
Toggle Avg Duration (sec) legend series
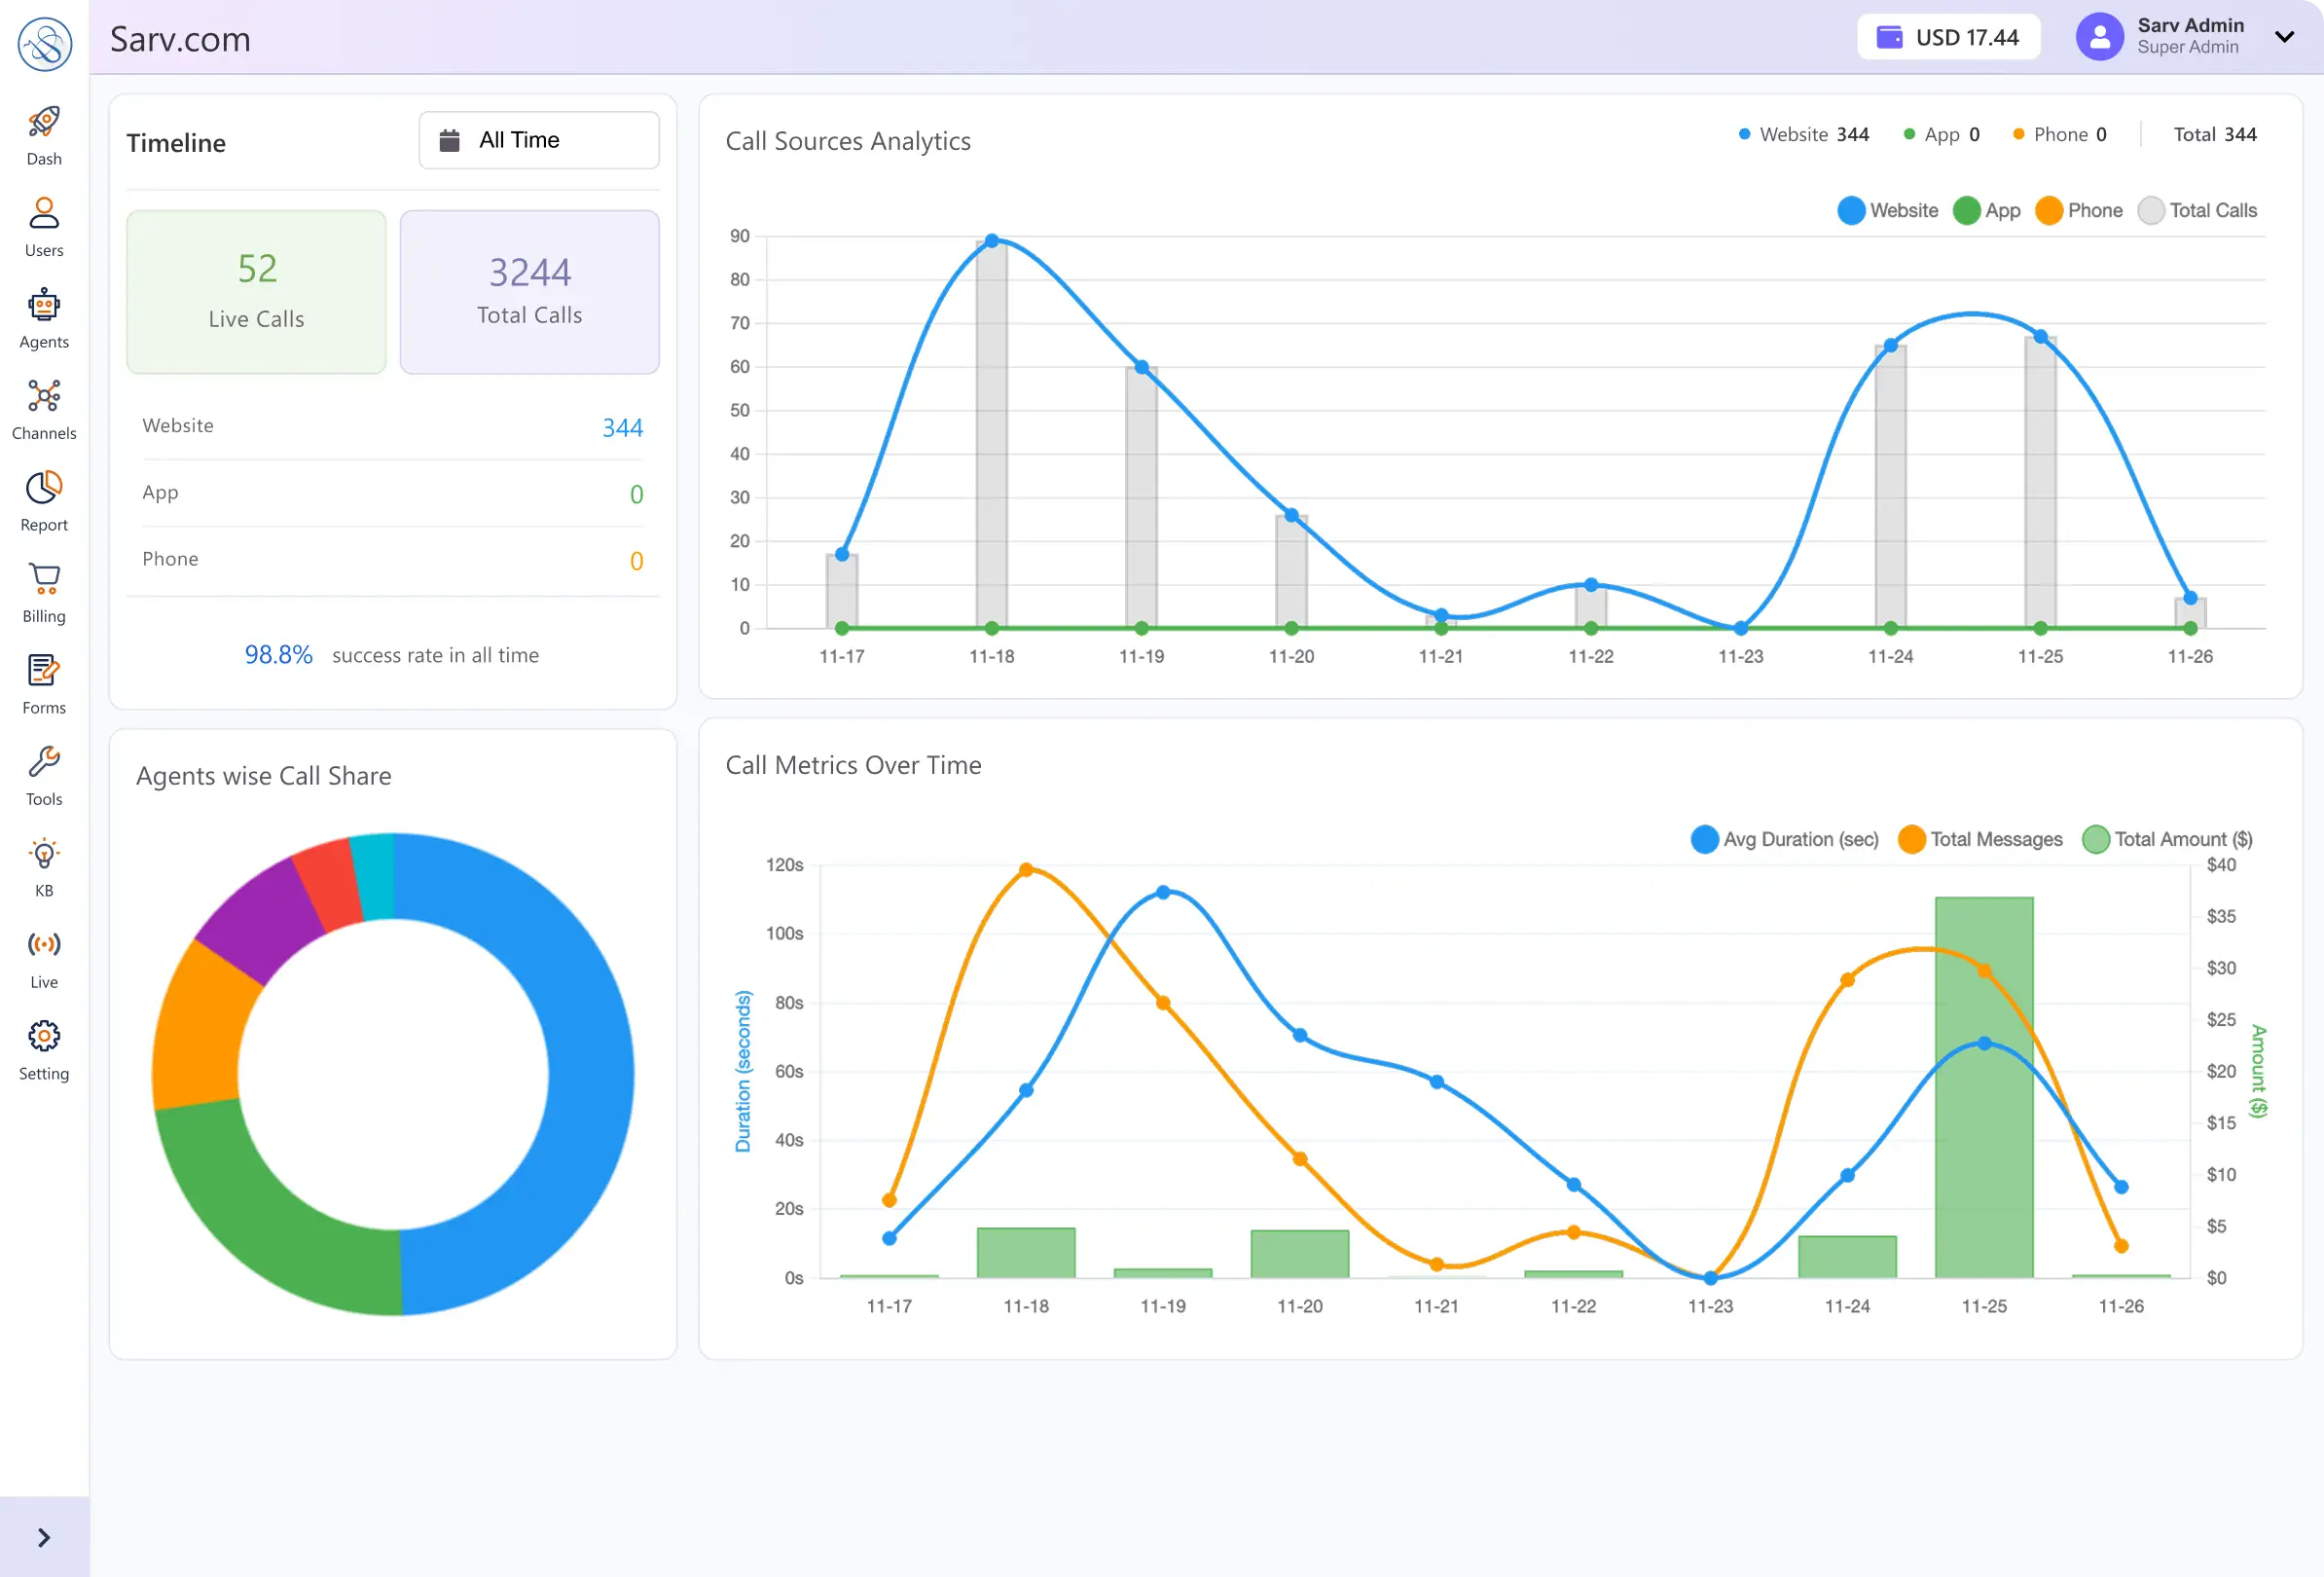(1784, 840)
